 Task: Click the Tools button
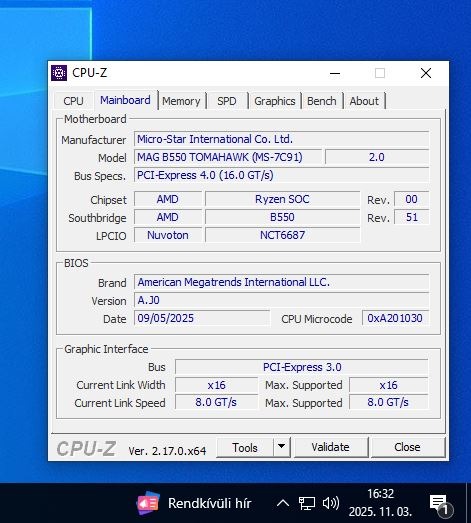pos(245,447)
